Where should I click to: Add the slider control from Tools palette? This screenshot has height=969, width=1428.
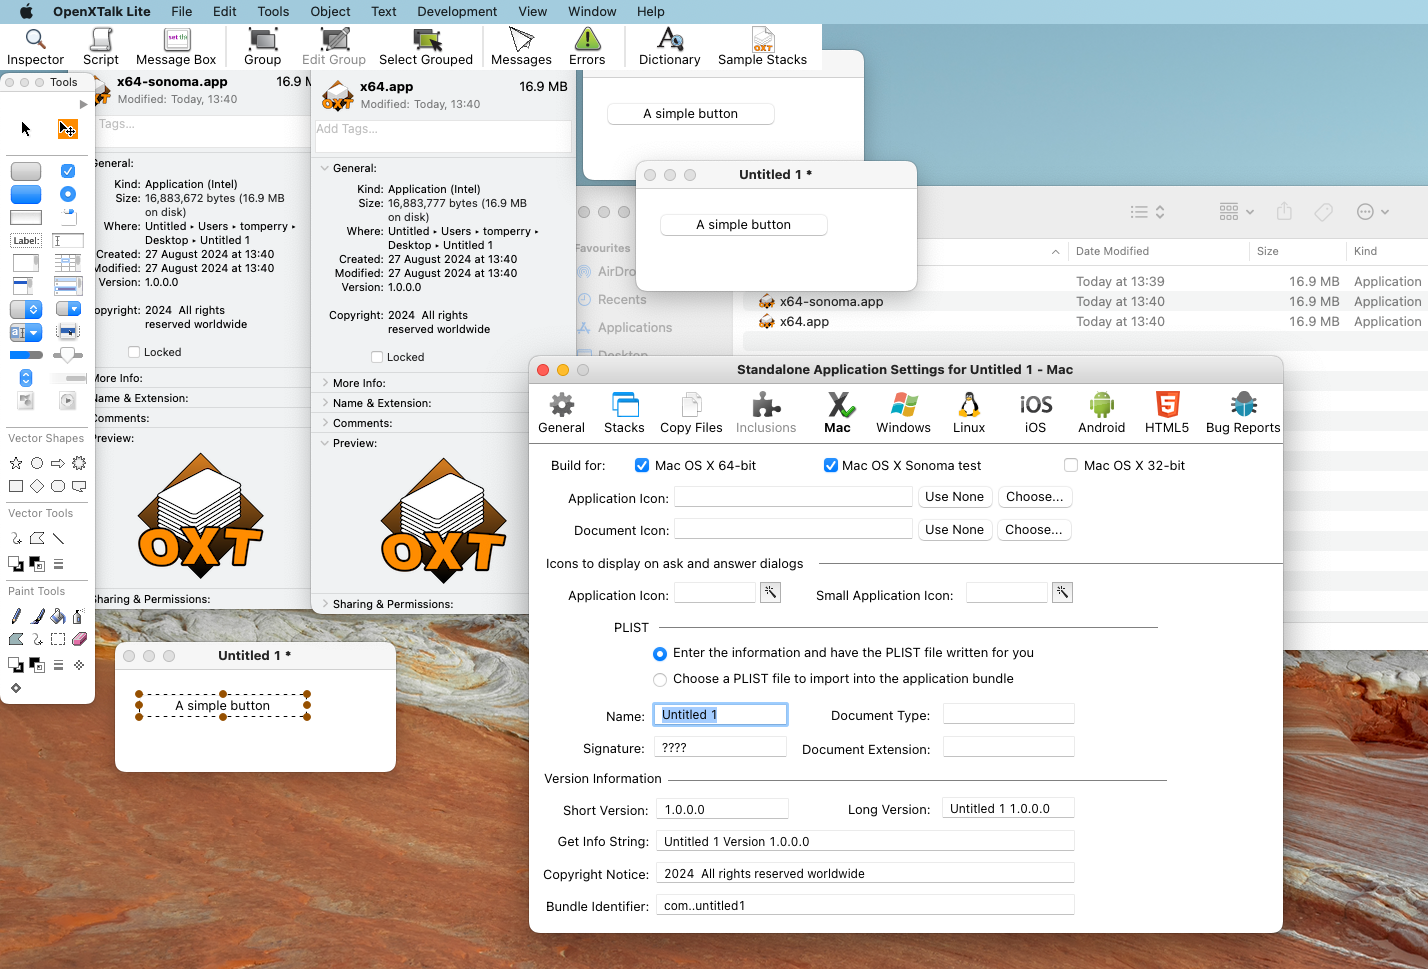pos(68,355)
